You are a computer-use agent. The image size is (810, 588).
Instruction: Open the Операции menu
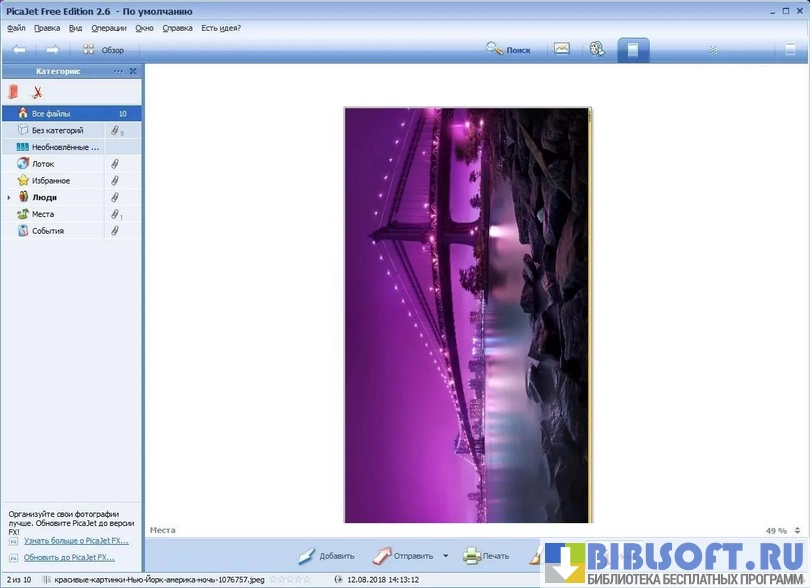point(110,28)
